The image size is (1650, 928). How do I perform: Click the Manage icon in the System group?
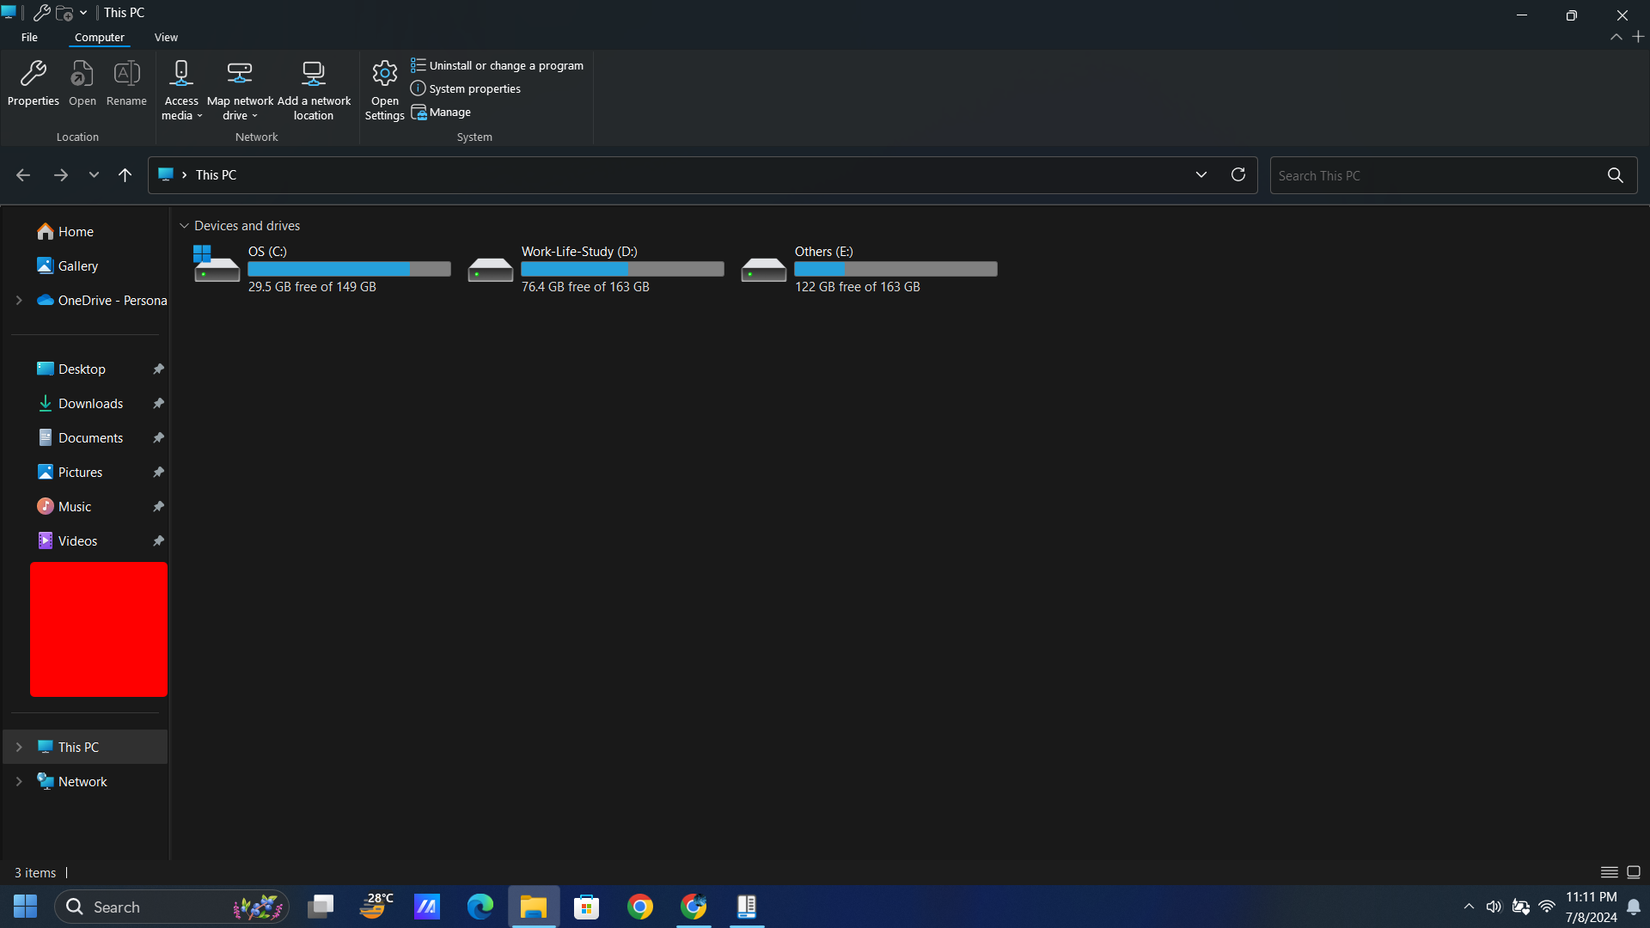[x=441, y=112]
